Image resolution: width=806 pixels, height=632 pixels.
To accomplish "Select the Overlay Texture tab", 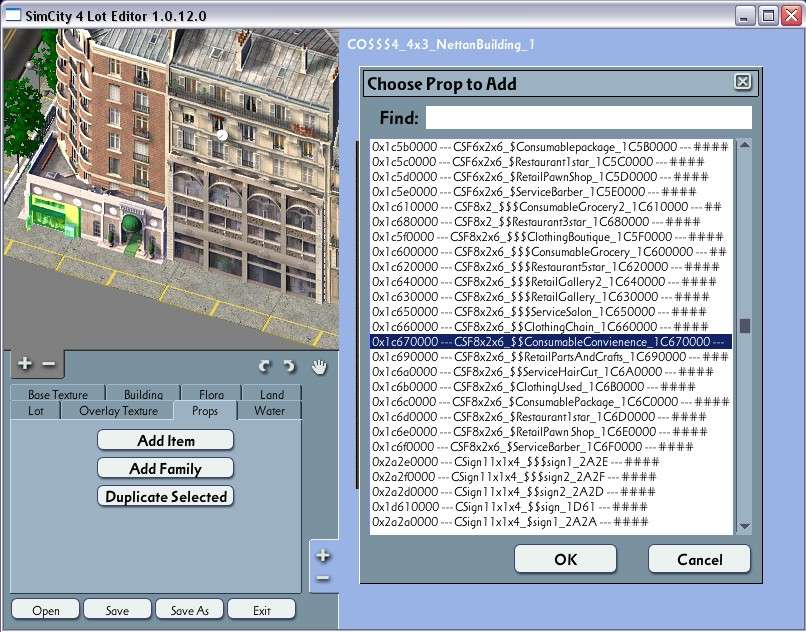I will pyautogui.click(x=118, y=410).
